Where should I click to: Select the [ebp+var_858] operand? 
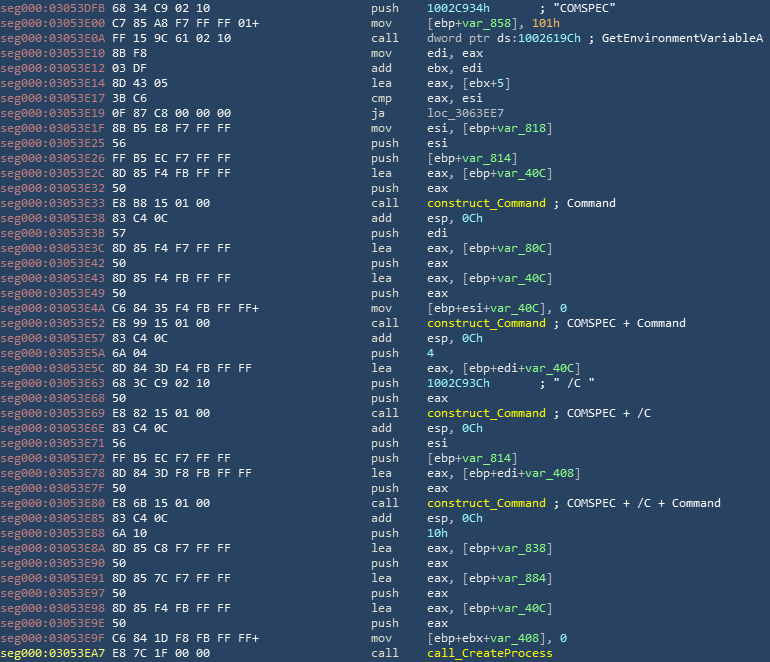tap(472, 23)
